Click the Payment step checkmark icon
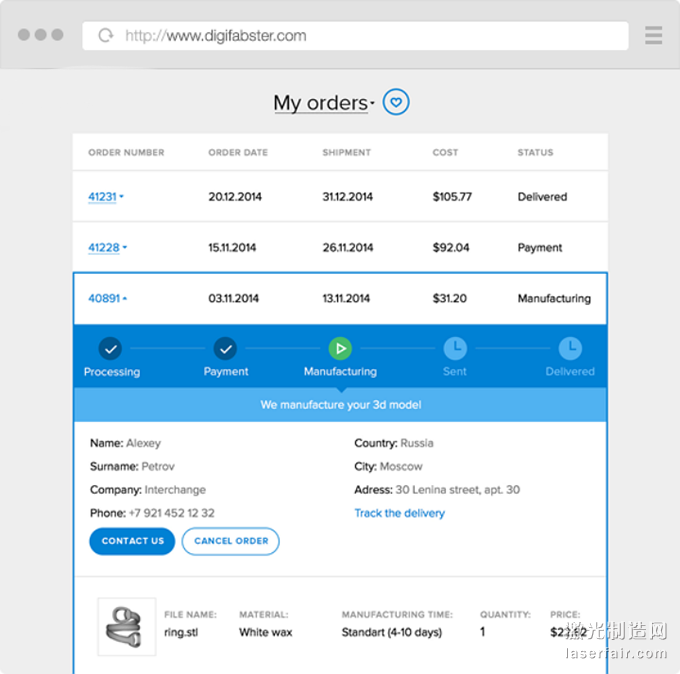 [x=226, y=349]
